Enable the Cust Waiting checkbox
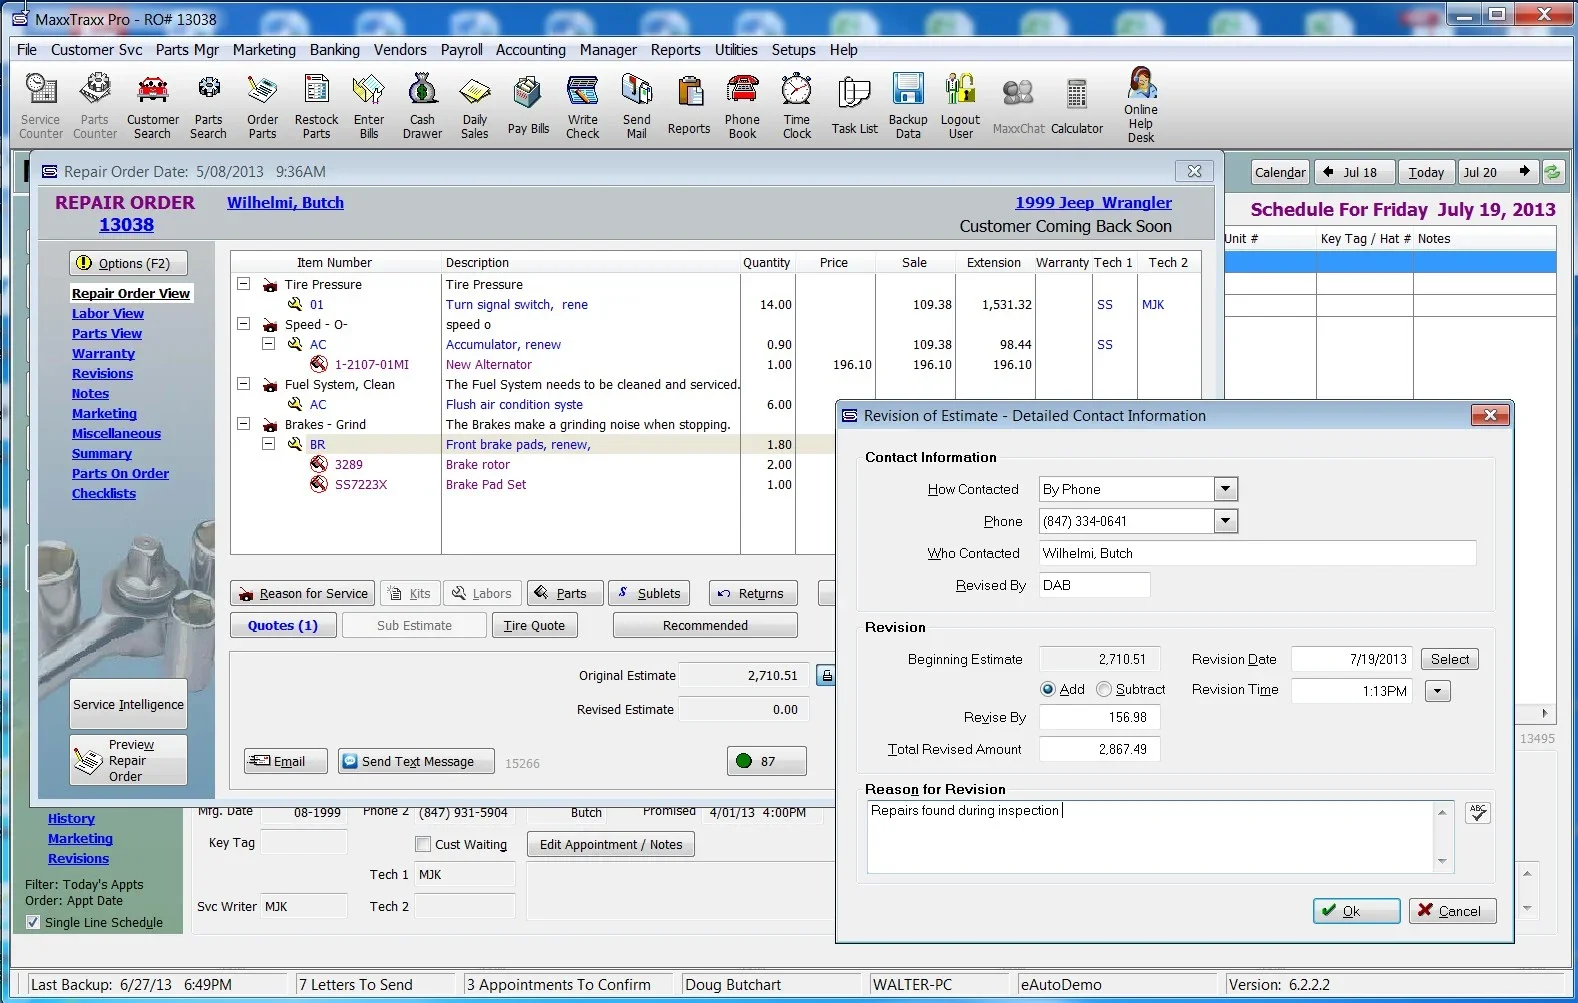The width and height of the screenshot is (1578, 1003). coord(423,844)
